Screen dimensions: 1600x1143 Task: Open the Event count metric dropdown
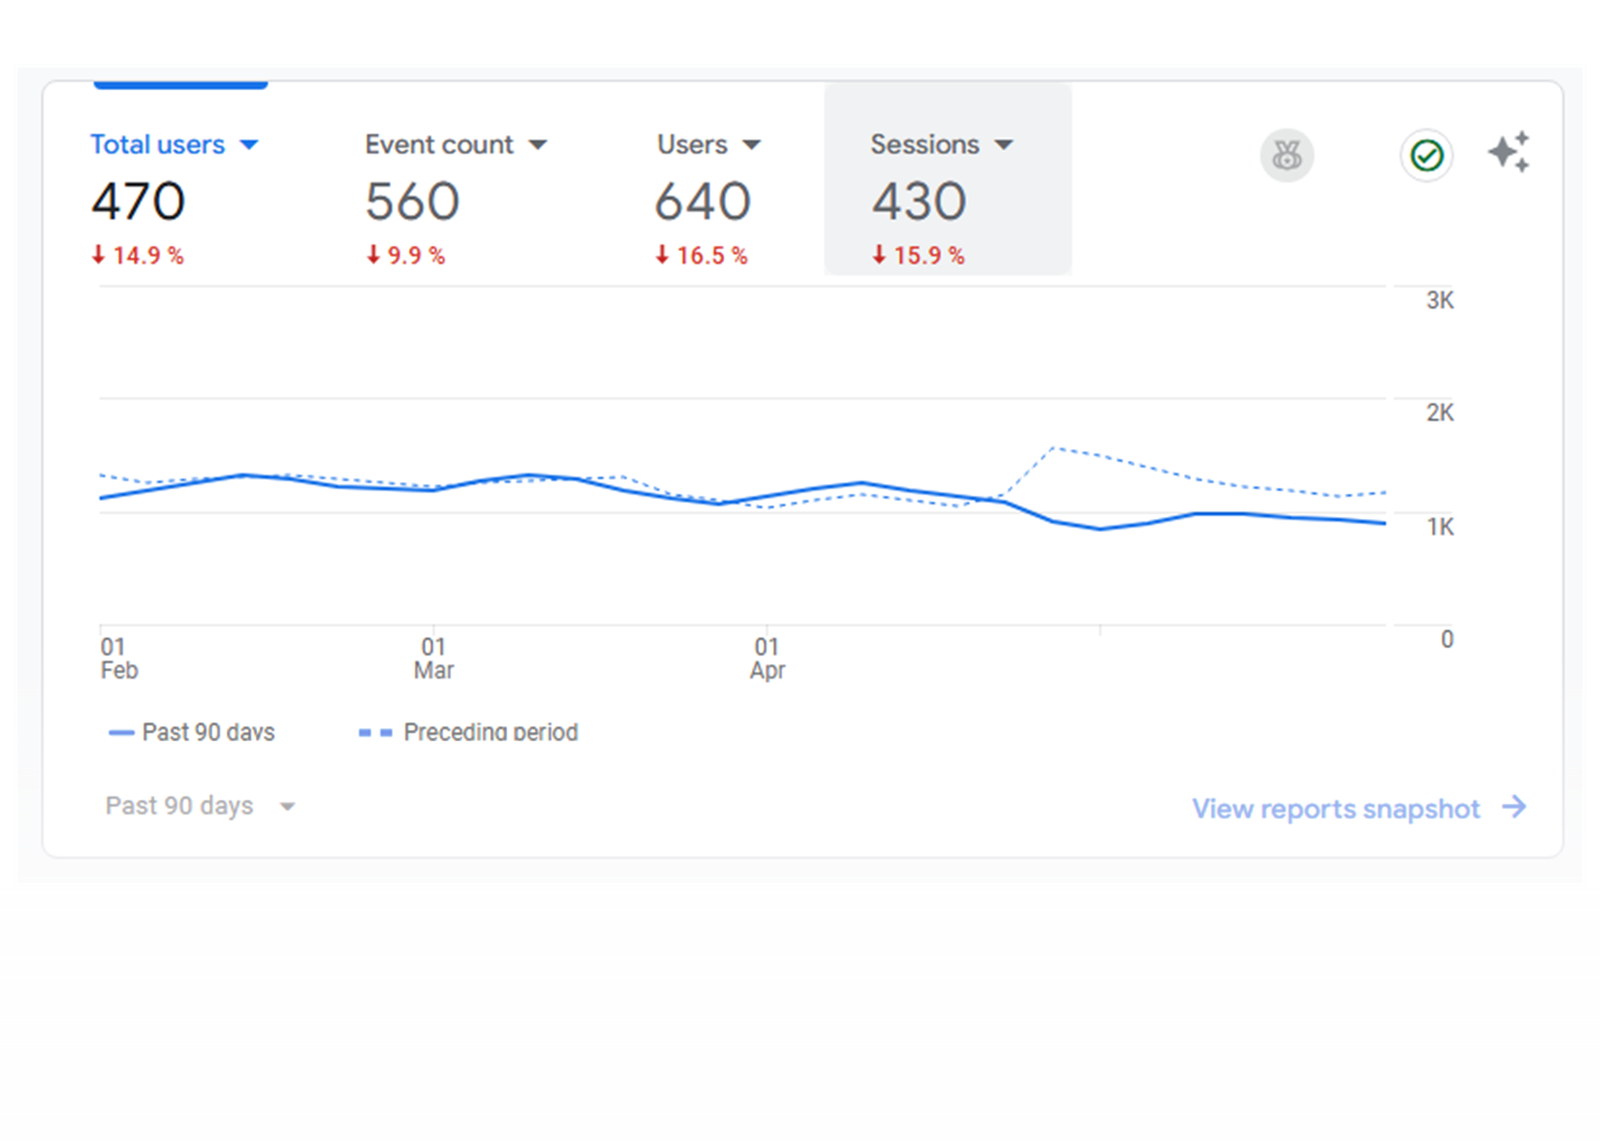[538, 144]
